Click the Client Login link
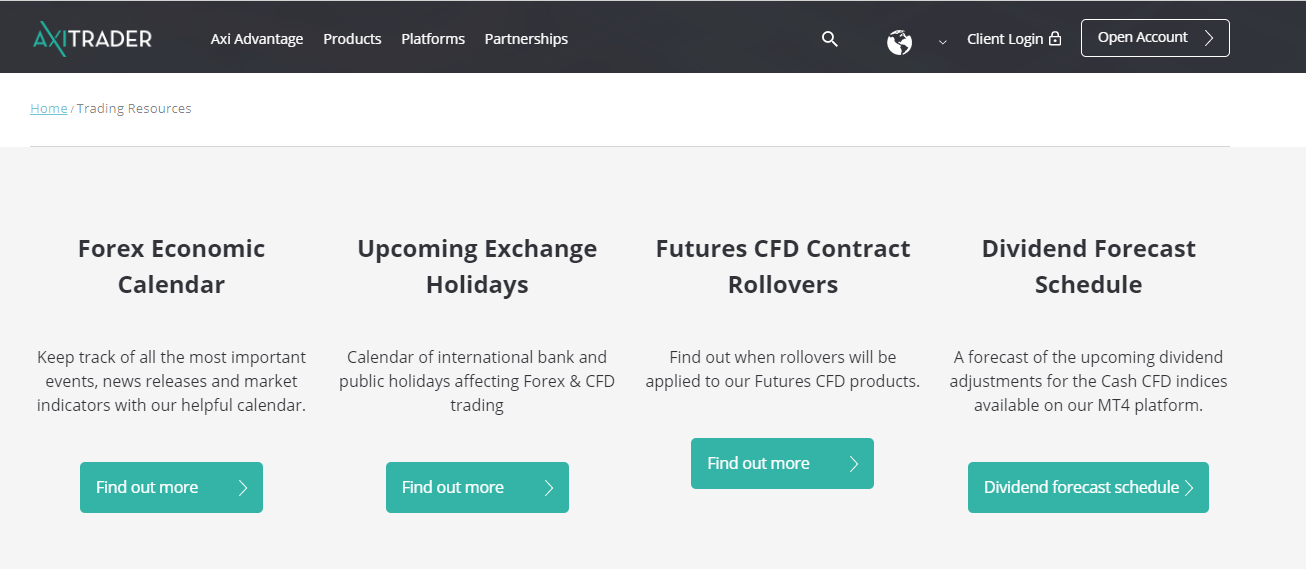Screen dimensions: 1306x569 pos(1004,39)
